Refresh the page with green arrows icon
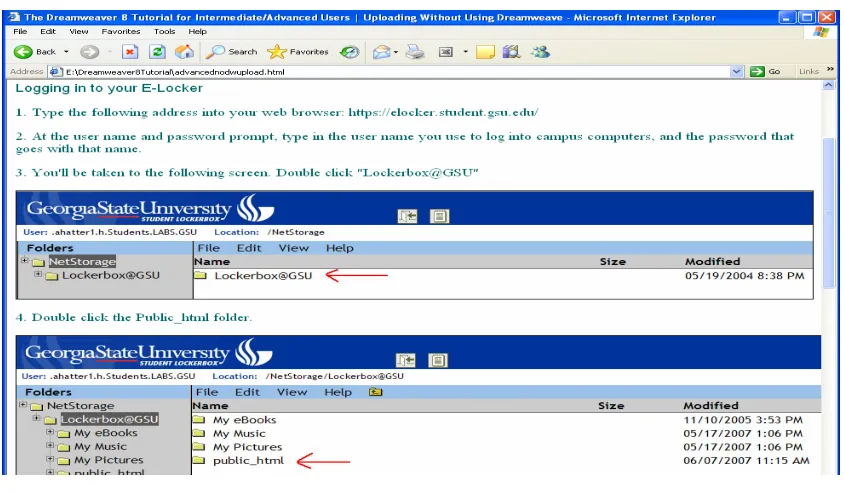Viewport: 844px width, 492px height. tap(157, 52)
